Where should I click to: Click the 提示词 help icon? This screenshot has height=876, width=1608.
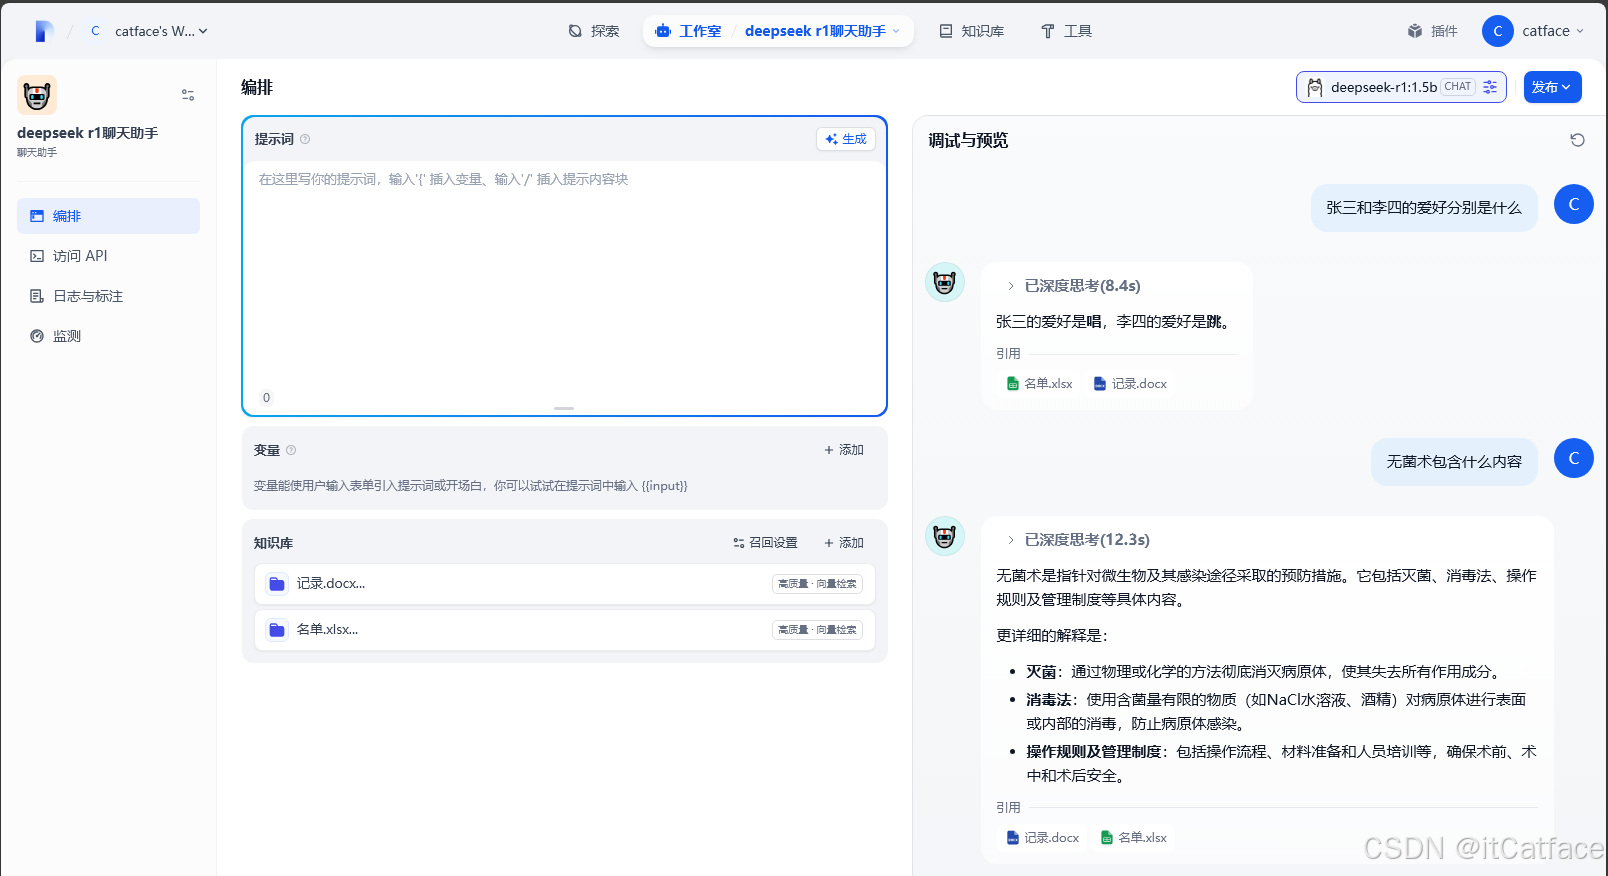(305, 139)
